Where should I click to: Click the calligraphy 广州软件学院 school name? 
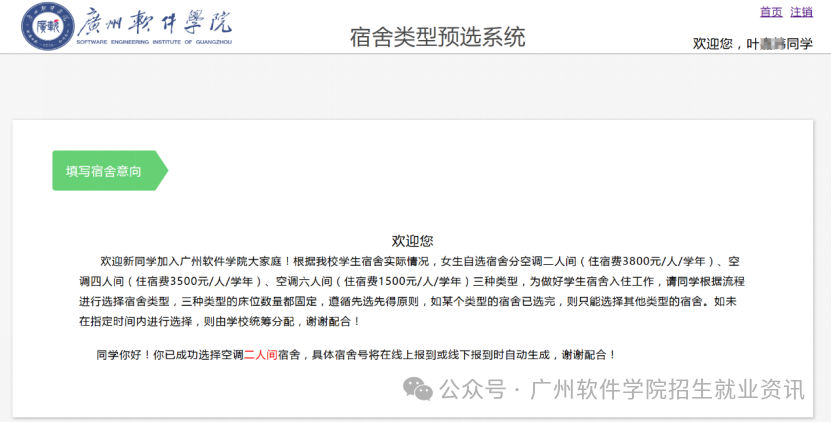[155, 21]
